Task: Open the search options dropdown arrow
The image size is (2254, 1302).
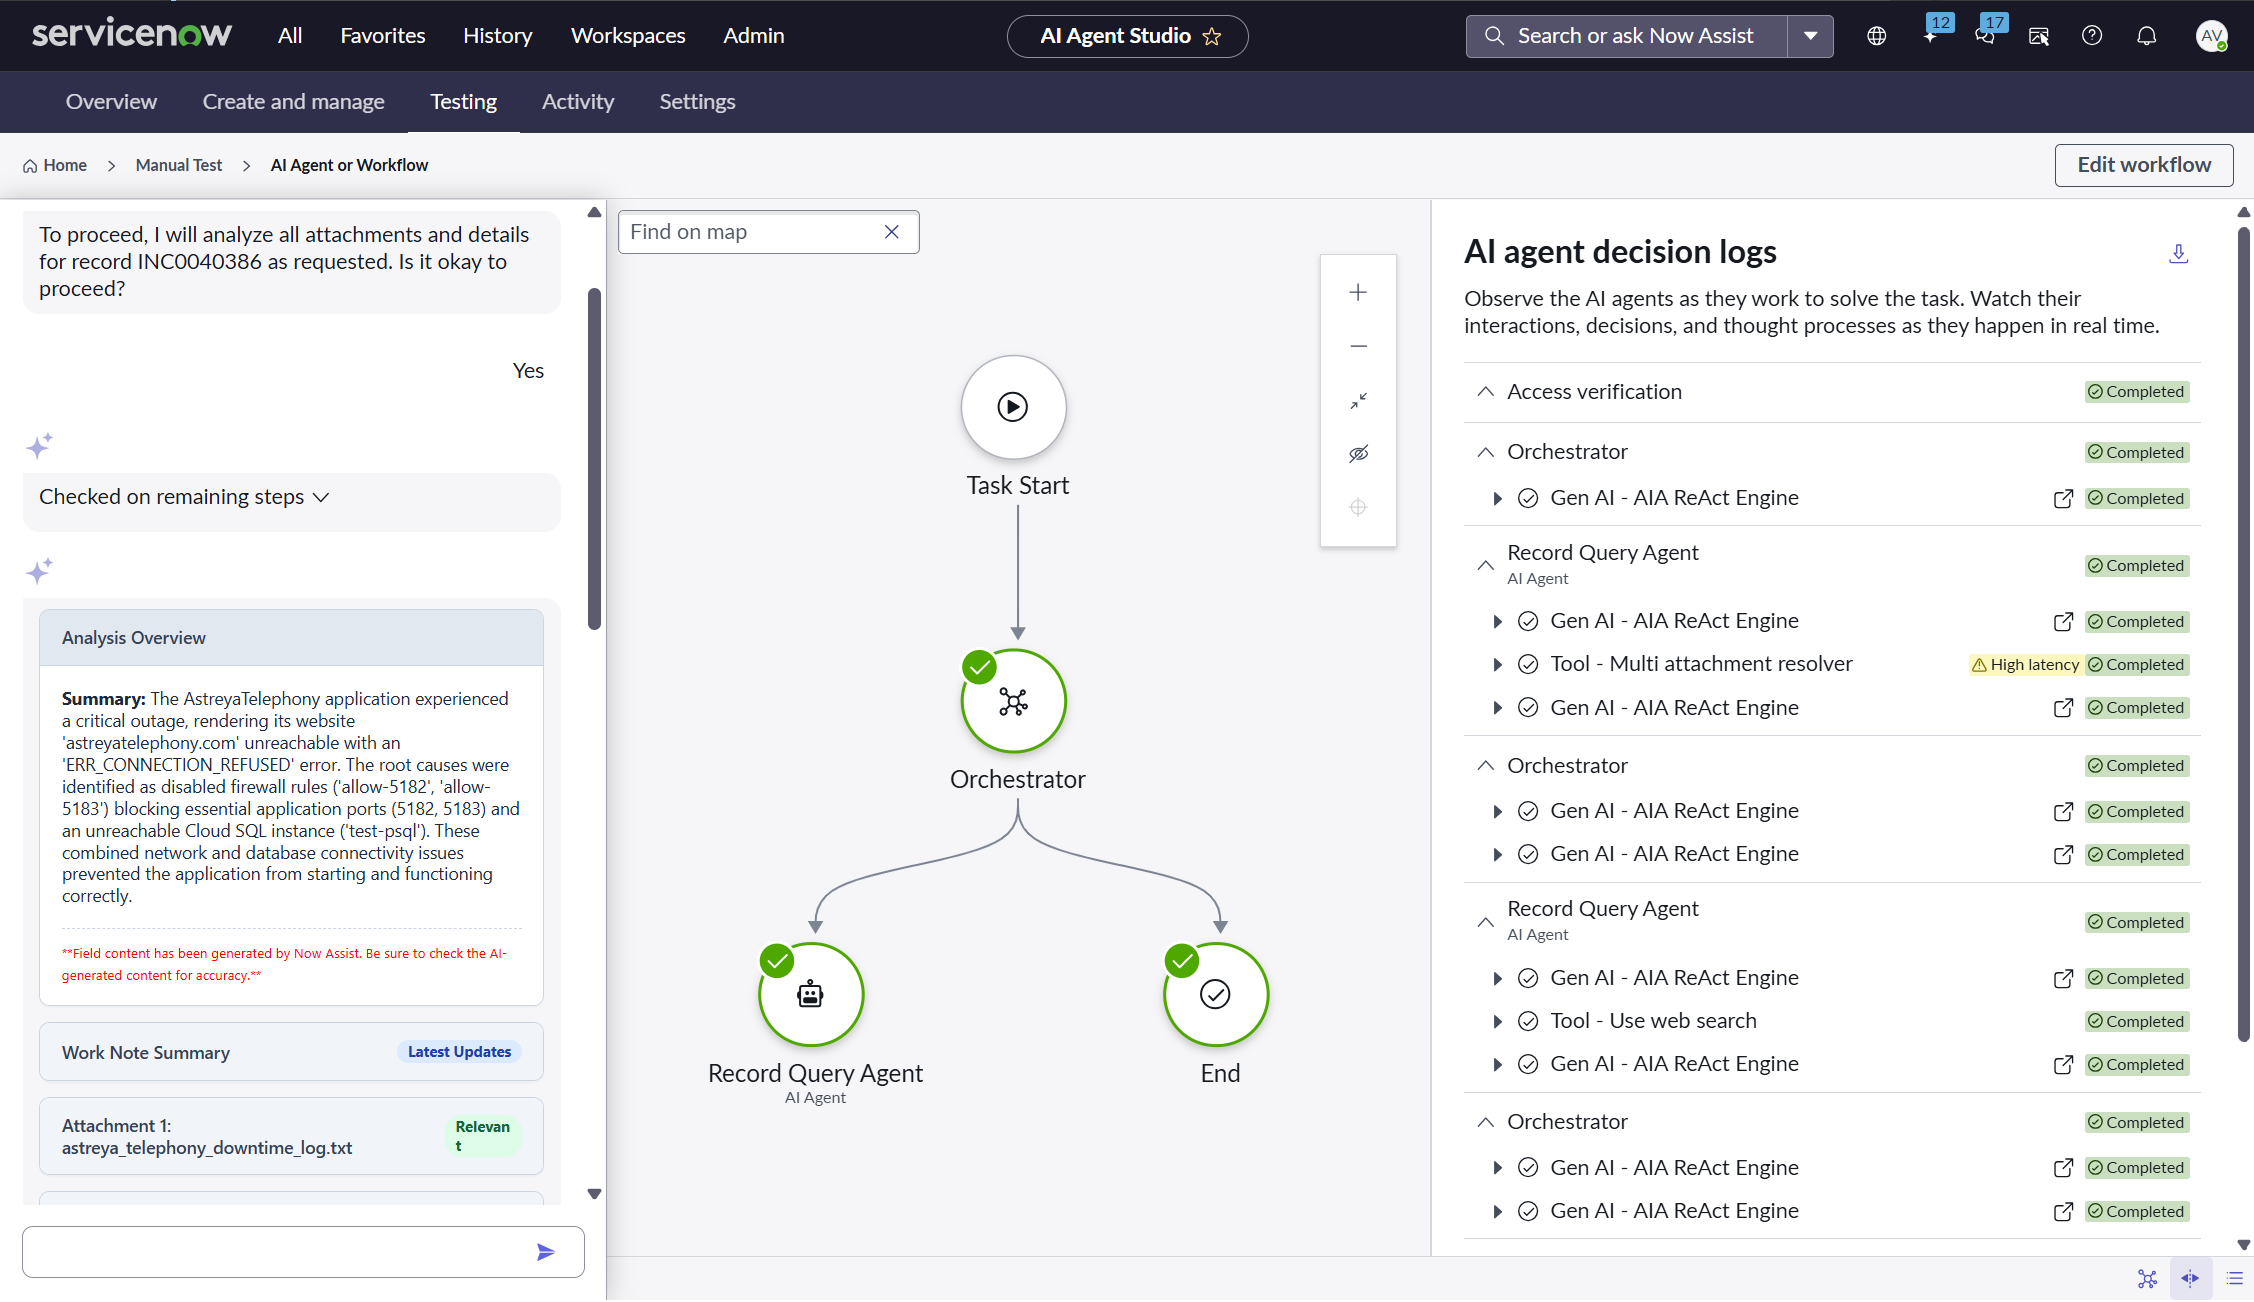Action: (x=1810, y=36)
